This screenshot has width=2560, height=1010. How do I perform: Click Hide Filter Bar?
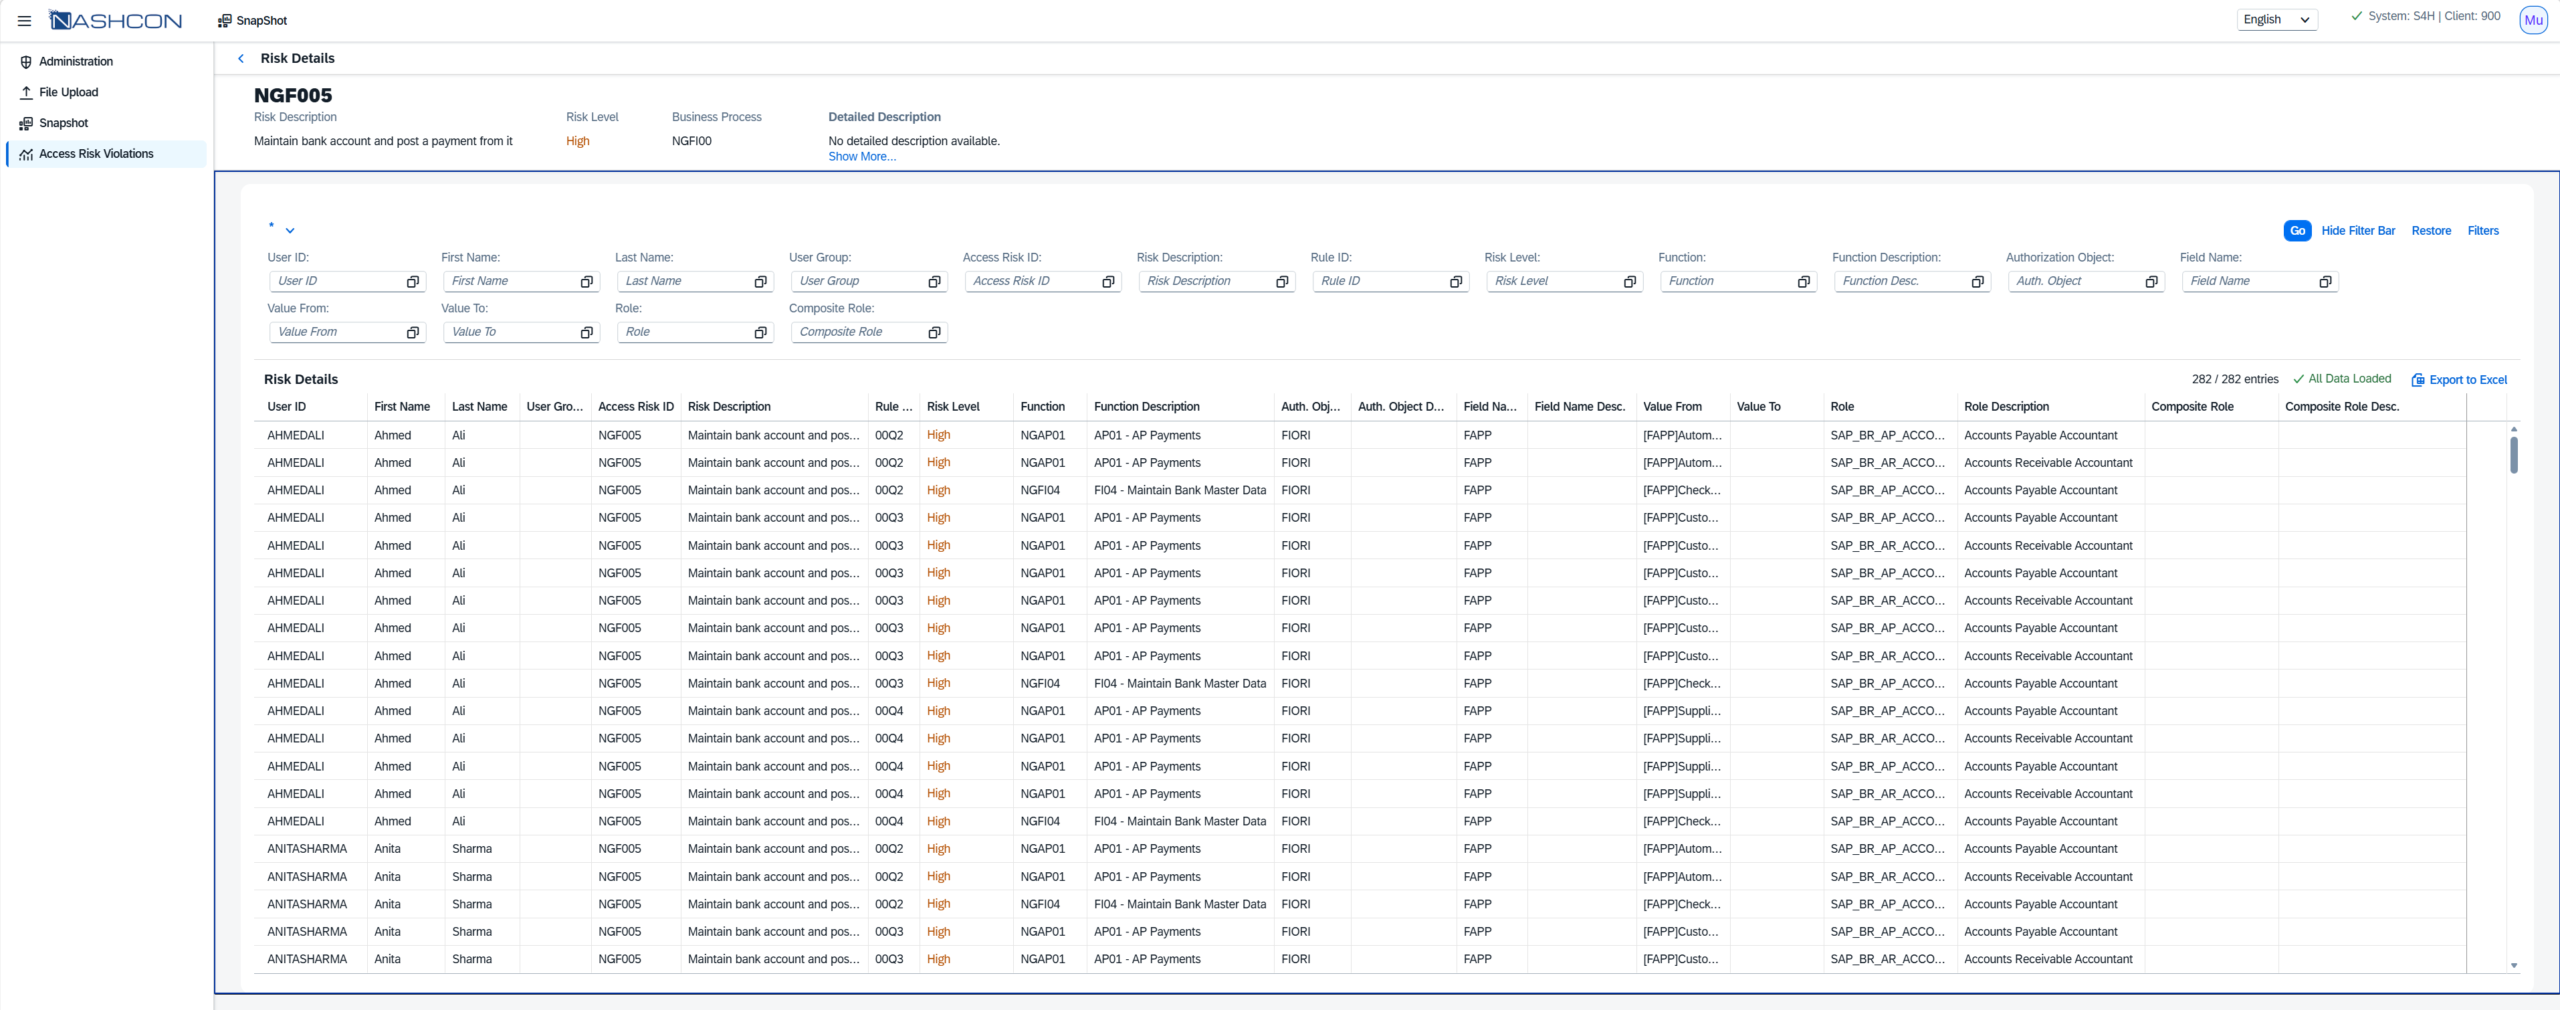coord(2357,231)
